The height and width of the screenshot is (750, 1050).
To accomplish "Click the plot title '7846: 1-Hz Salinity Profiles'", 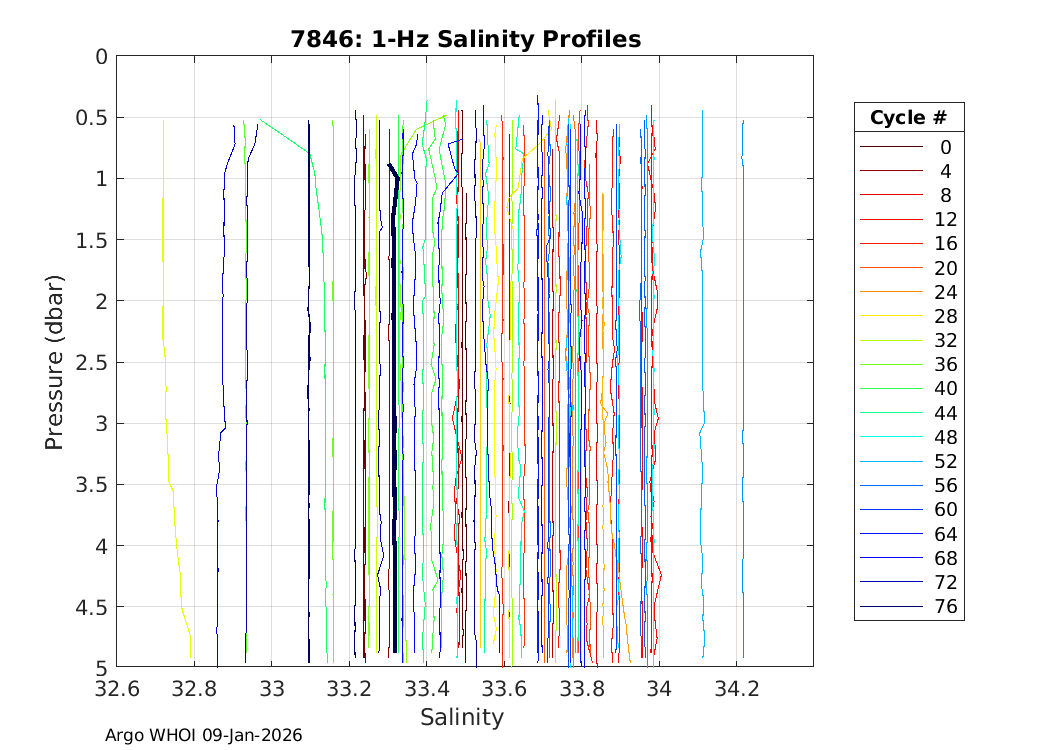I will click(465, 39).
